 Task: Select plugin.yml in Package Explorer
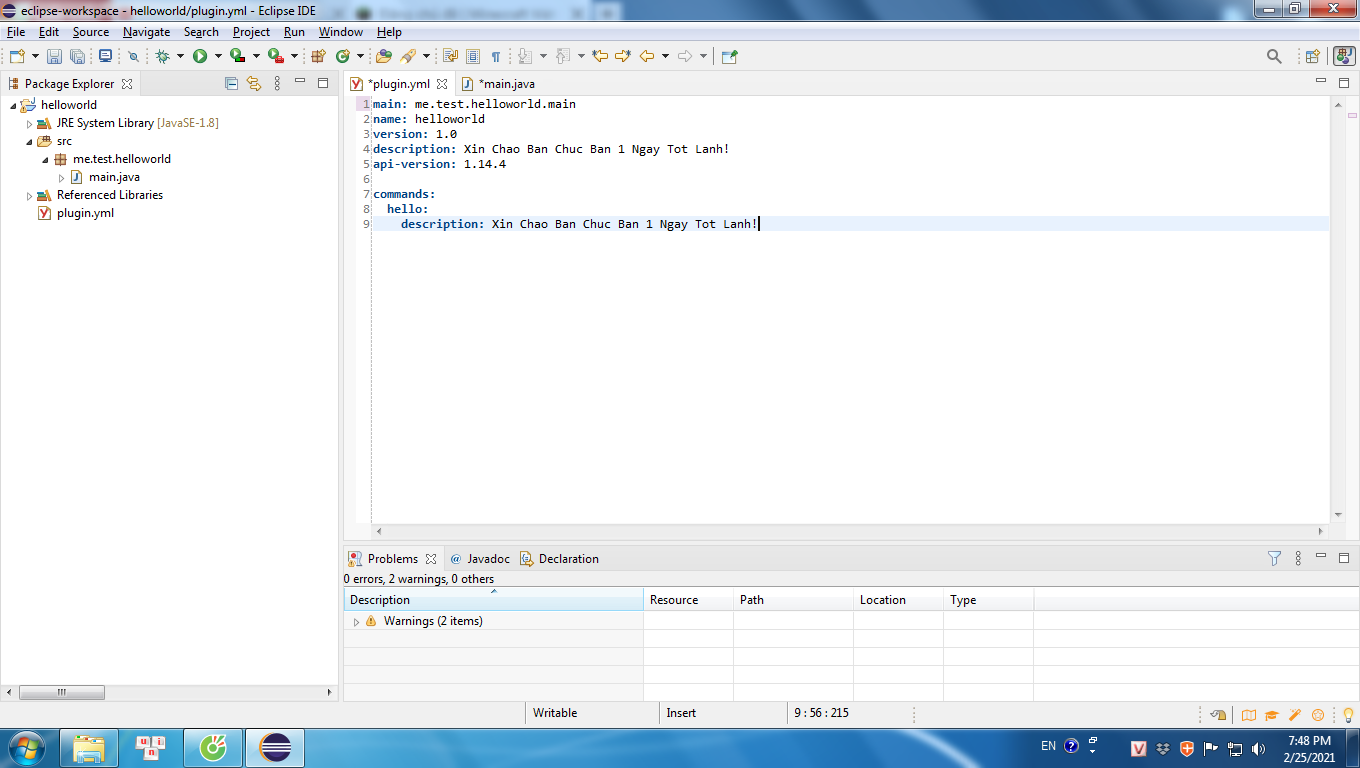[x=85, y=213]
